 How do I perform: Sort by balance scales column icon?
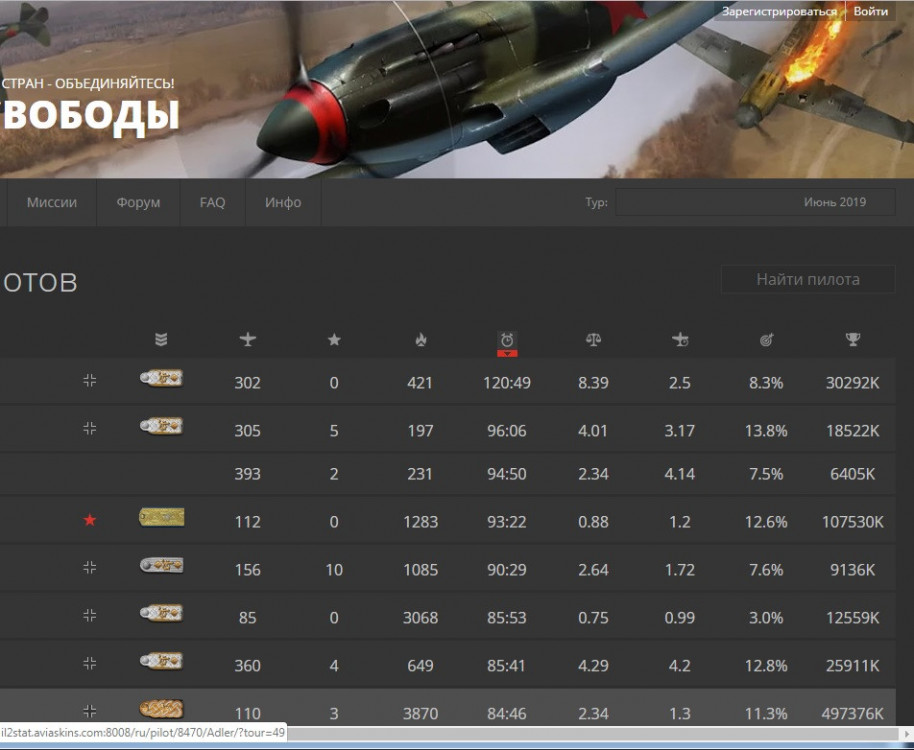click(593, 339)
